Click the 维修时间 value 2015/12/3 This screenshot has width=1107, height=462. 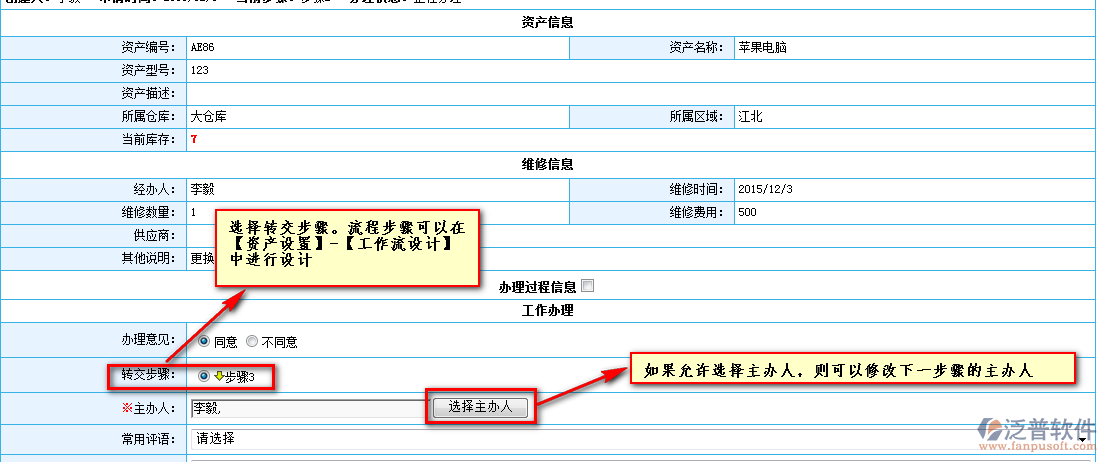[x=765, y=188]
